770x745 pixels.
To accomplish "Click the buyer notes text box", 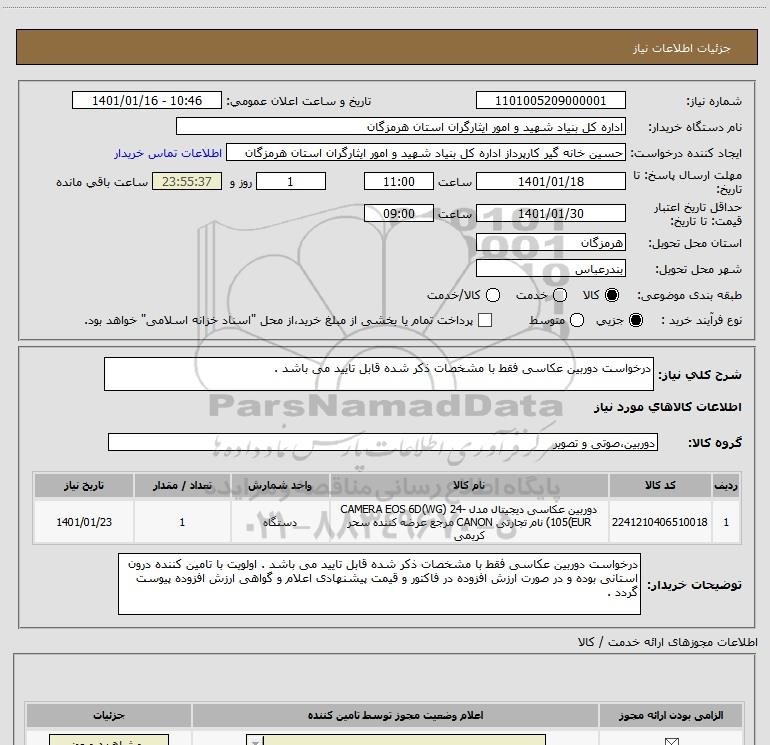I will 379,584.
